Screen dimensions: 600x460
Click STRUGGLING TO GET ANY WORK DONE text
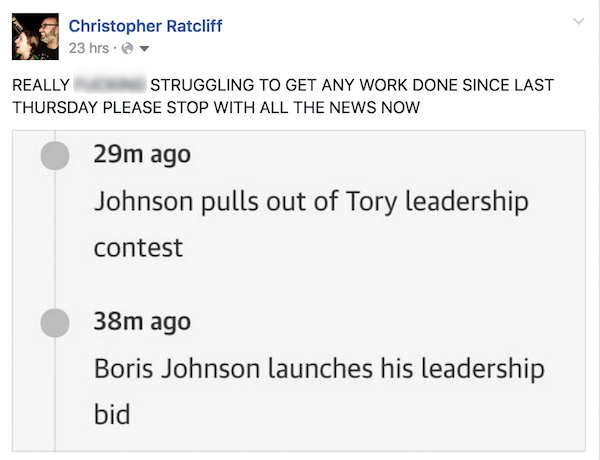tap(300, 86)
